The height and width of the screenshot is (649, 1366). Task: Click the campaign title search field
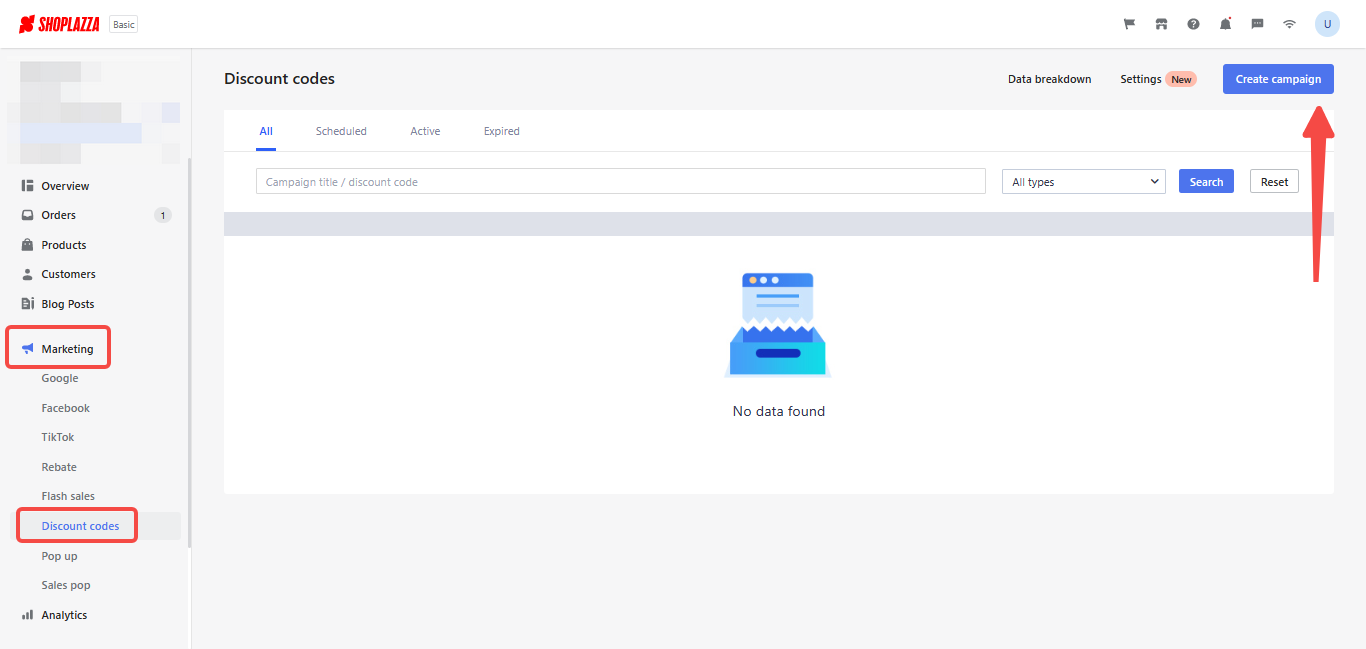621,181
